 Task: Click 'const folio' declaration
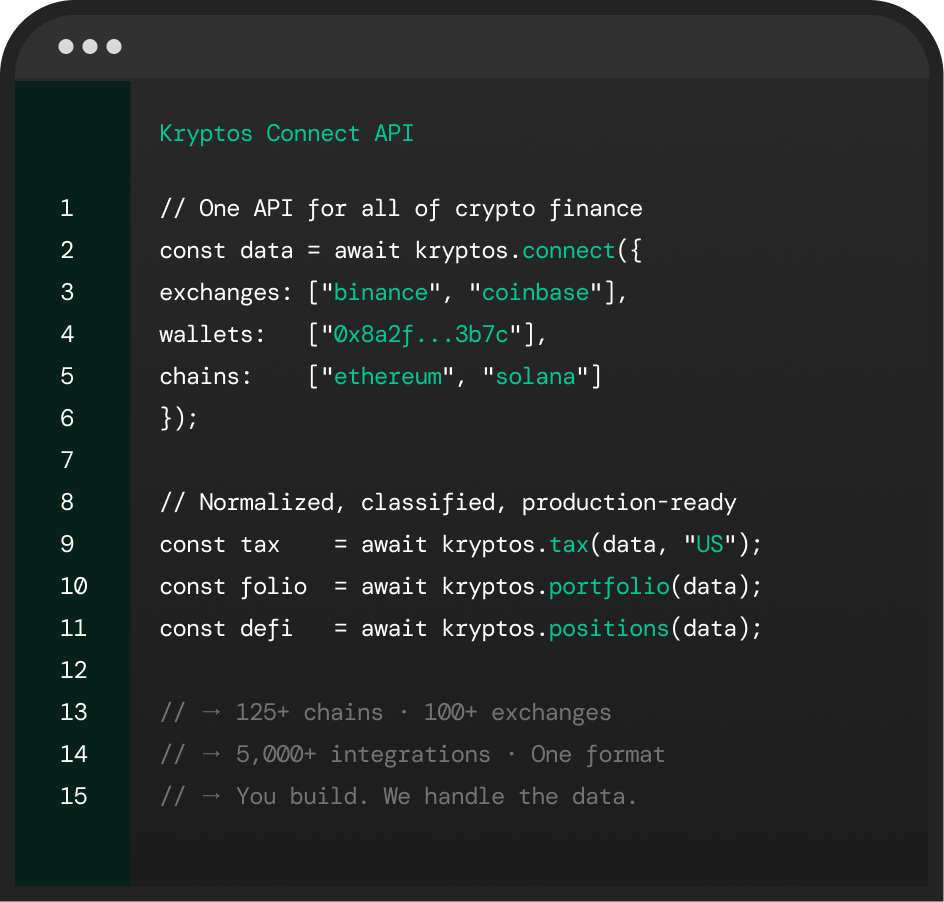tap(233, 587)
